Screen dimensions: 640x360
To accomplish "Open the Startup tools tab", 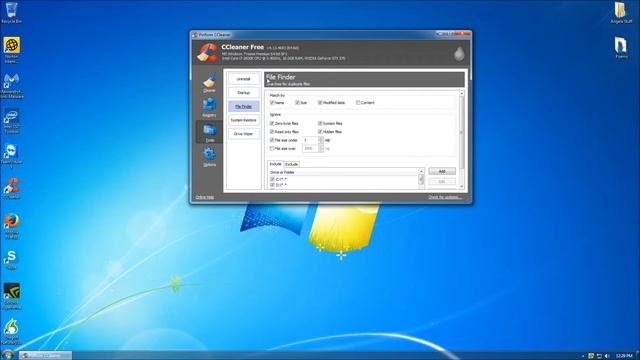I will (244, 93).
